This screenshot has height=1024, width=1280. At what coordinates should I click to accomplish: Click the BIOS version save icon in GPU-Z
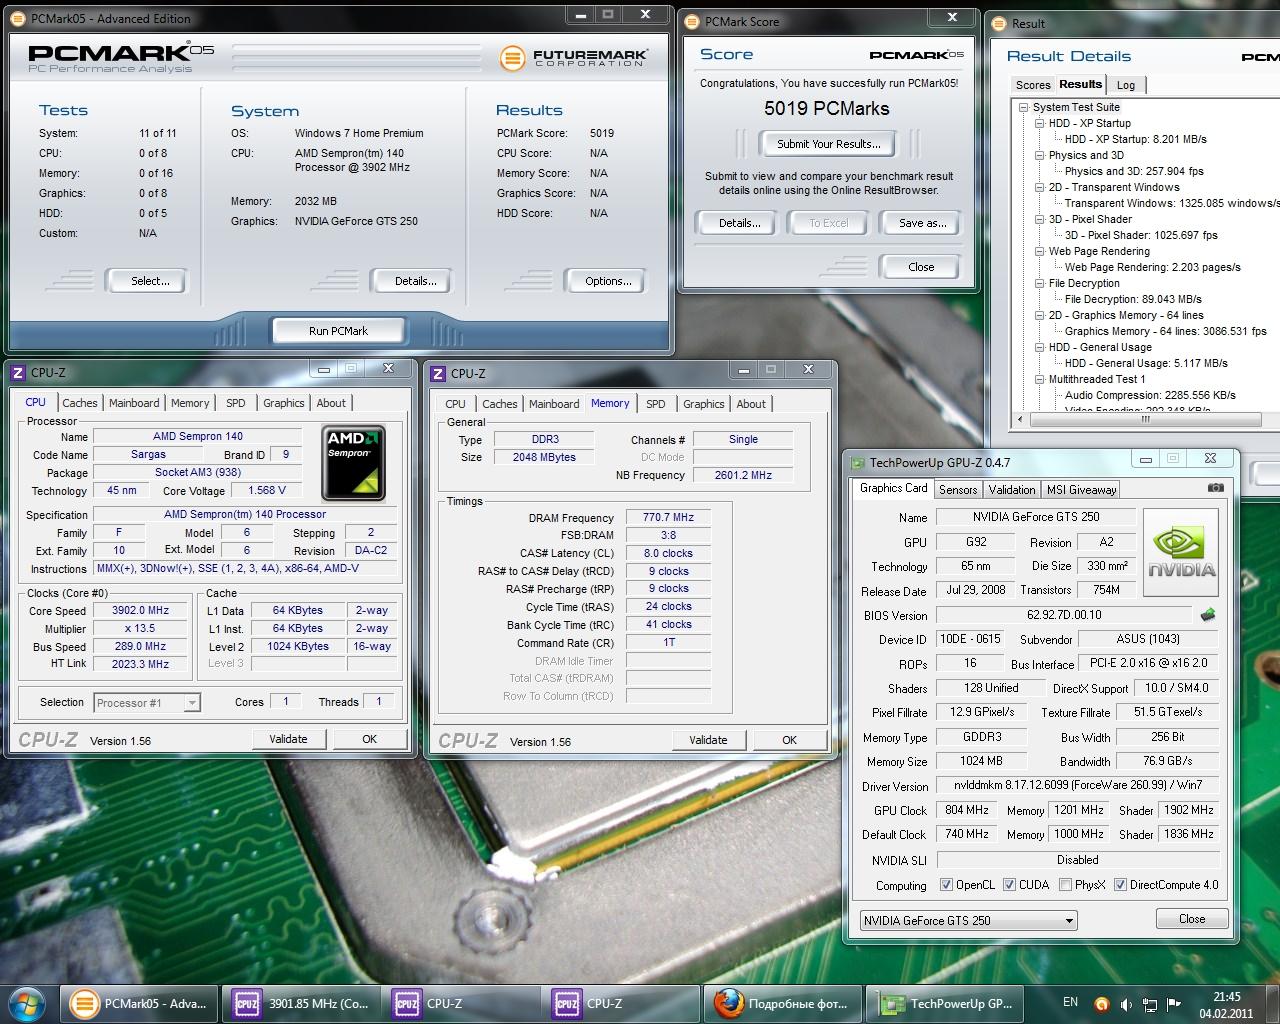(1208, 615)
